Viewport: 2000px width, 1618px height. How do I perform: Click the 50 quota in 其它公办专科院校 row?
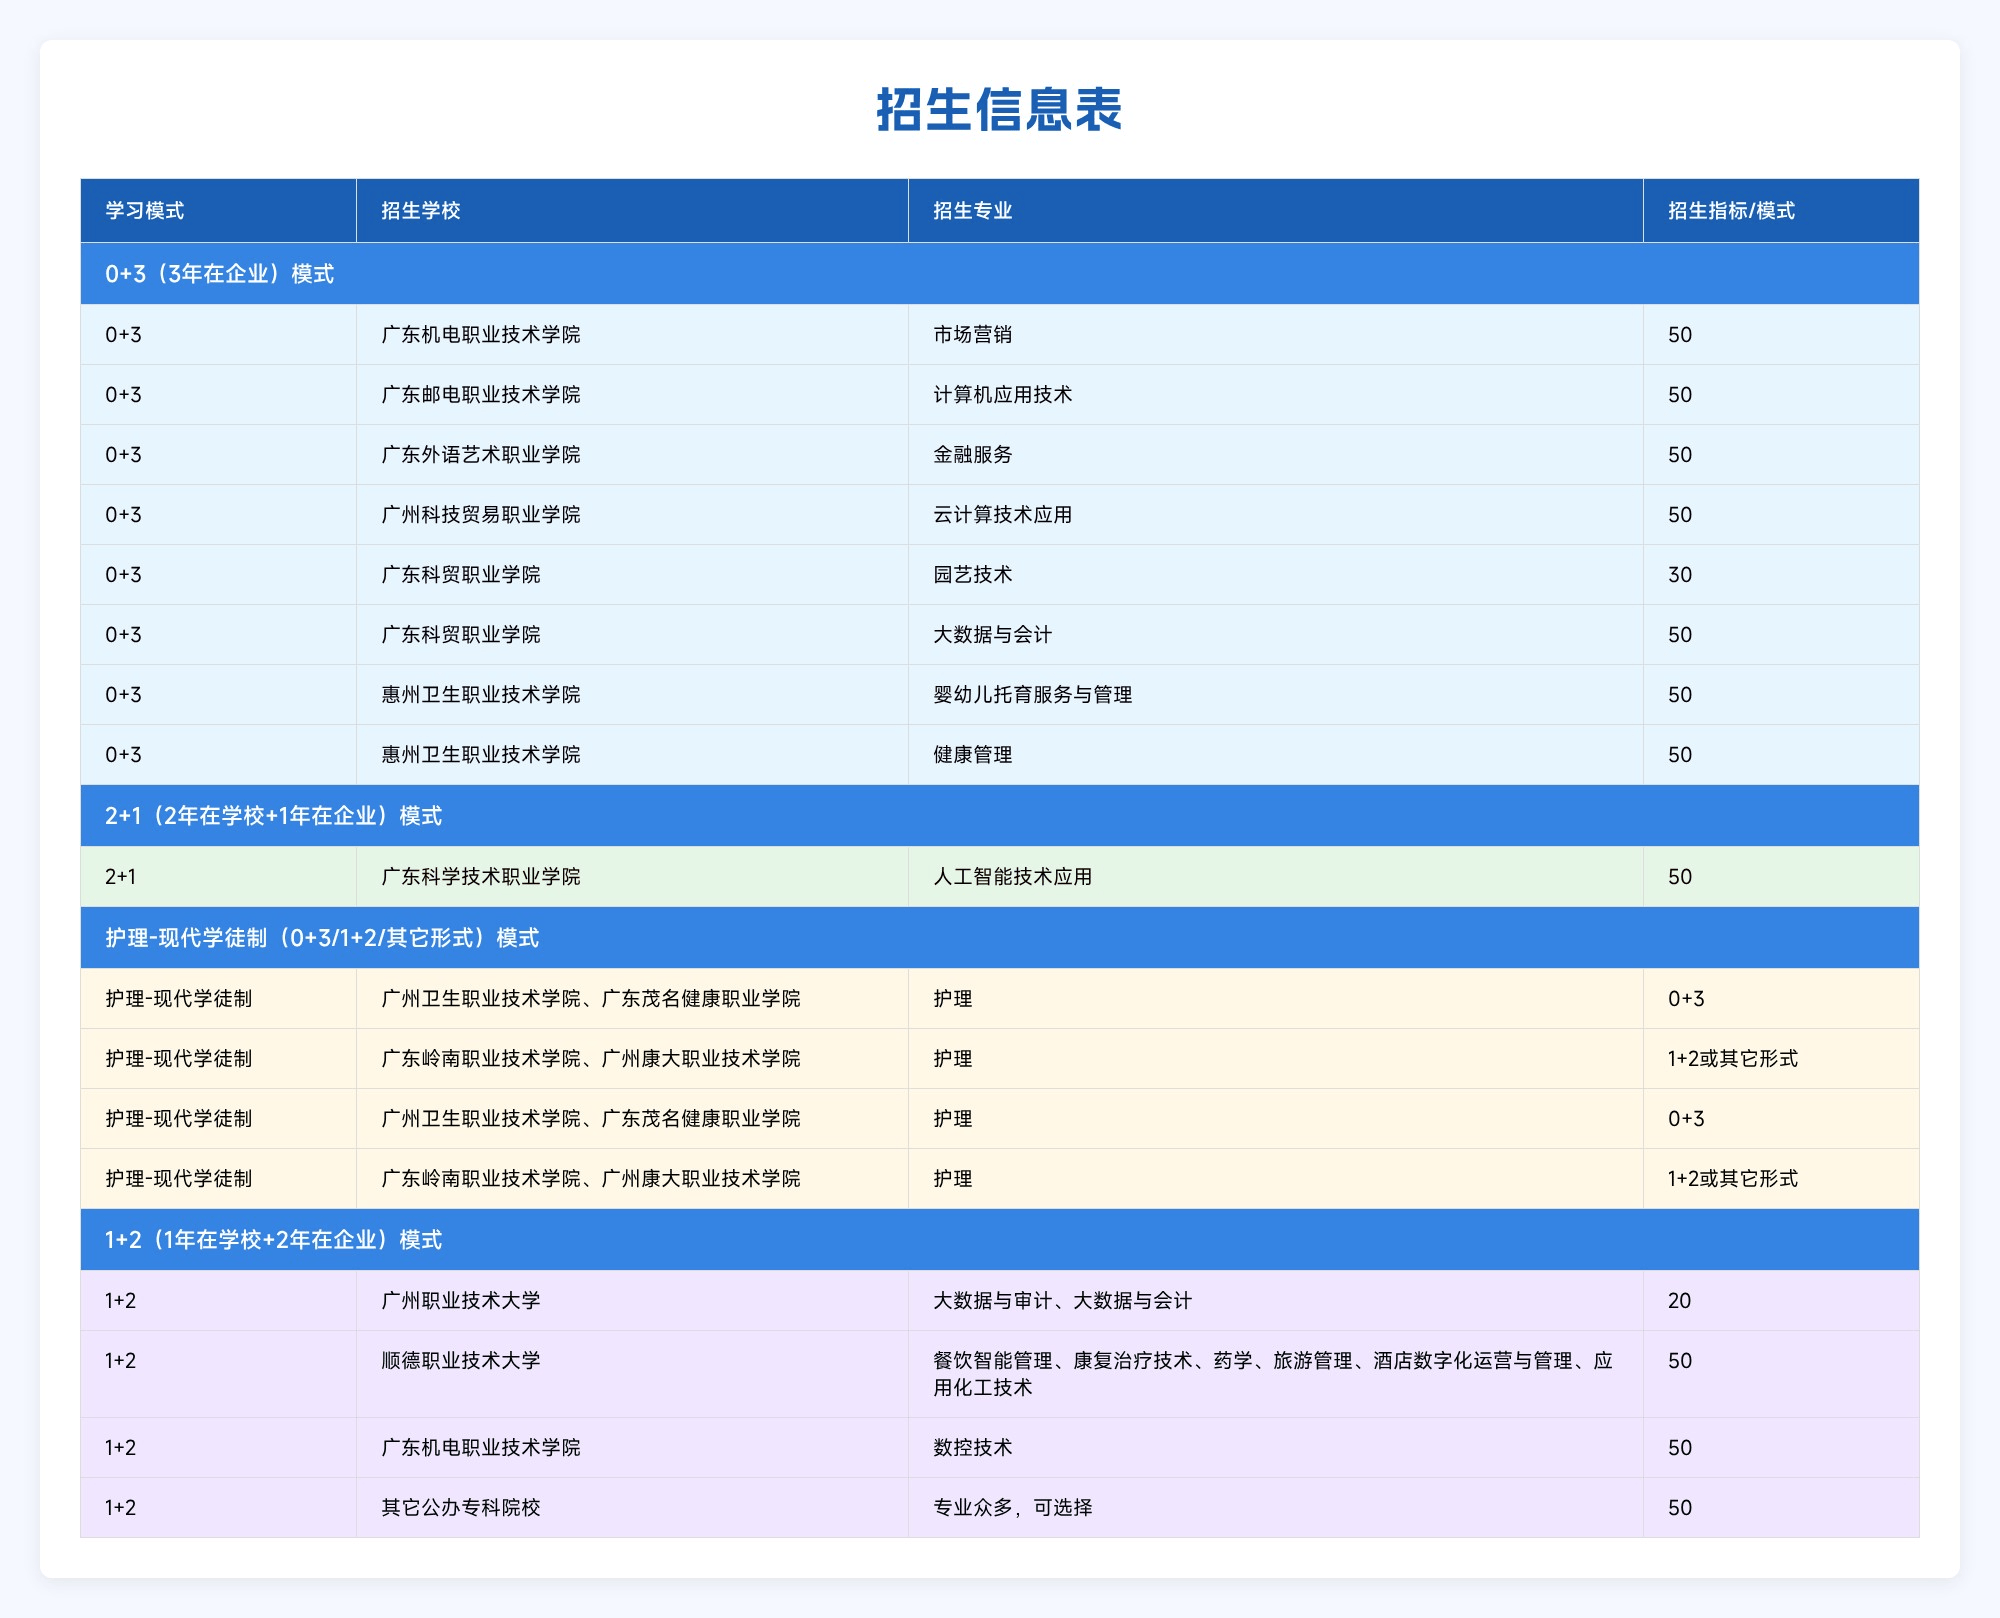1781,1508
